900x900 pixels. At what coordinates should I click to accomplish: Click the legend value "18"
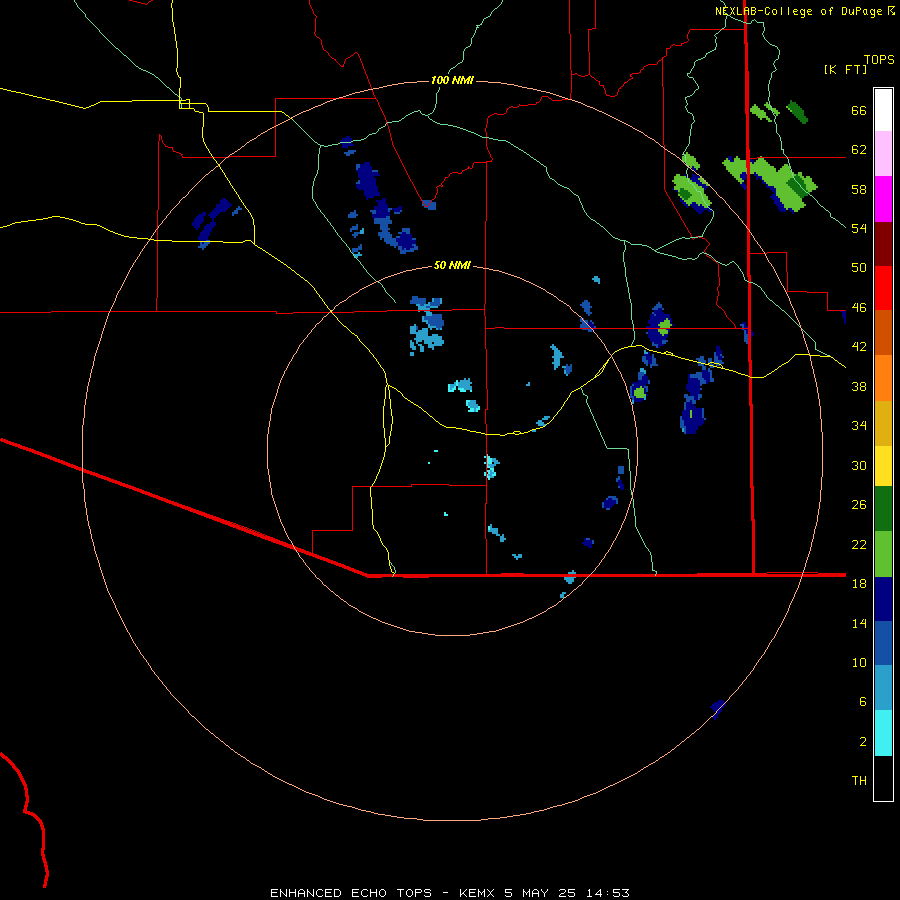click(859, 584)
